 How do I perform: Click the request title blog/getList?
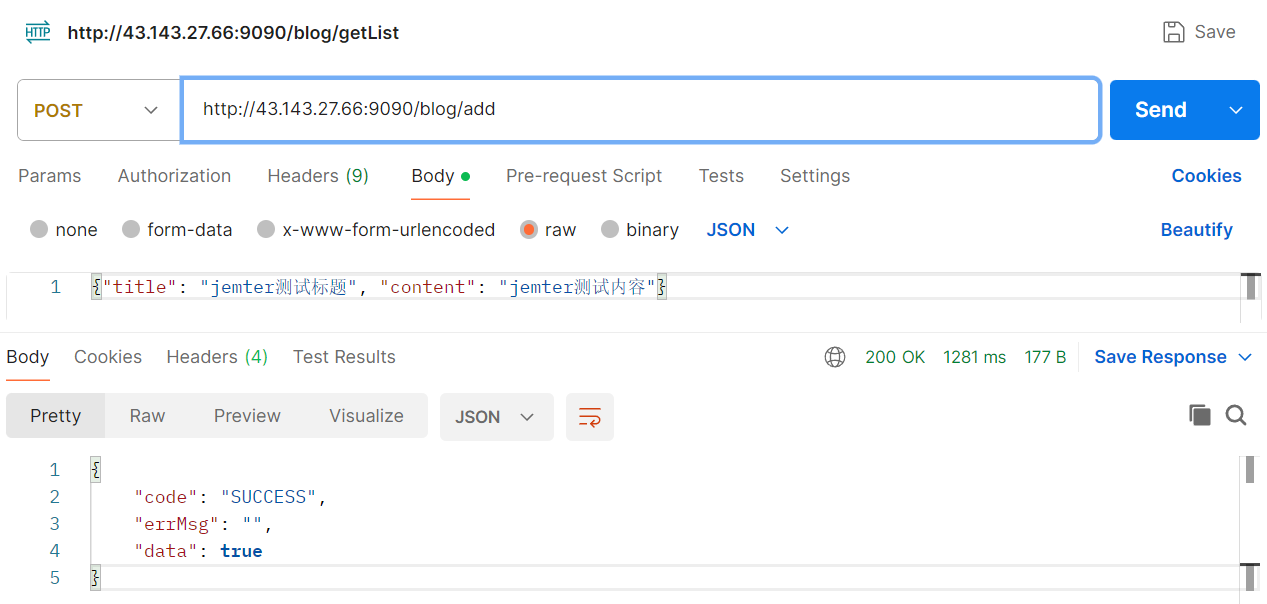(233, 32)
